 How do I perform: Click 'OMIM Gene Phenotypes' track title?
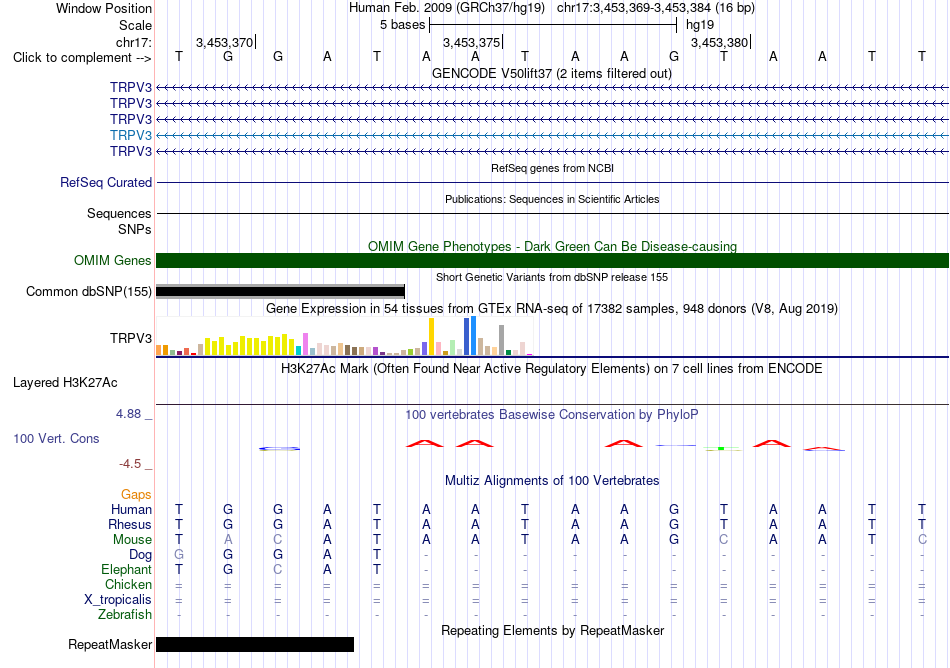[x=552, y=246]
